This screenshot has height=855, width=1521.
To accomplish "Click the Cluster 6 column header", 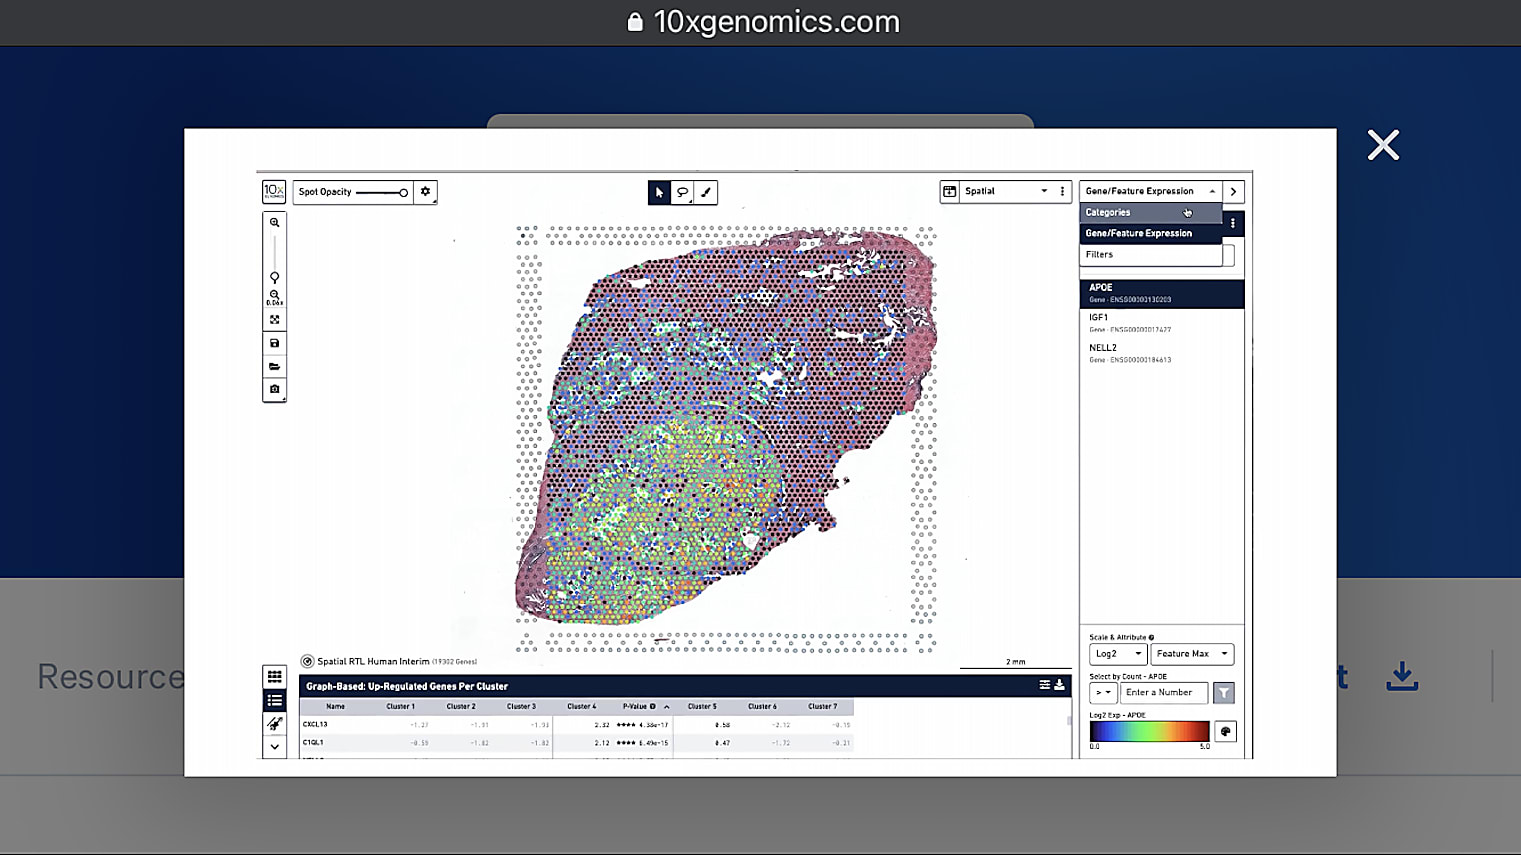I will tap(762, 707).
